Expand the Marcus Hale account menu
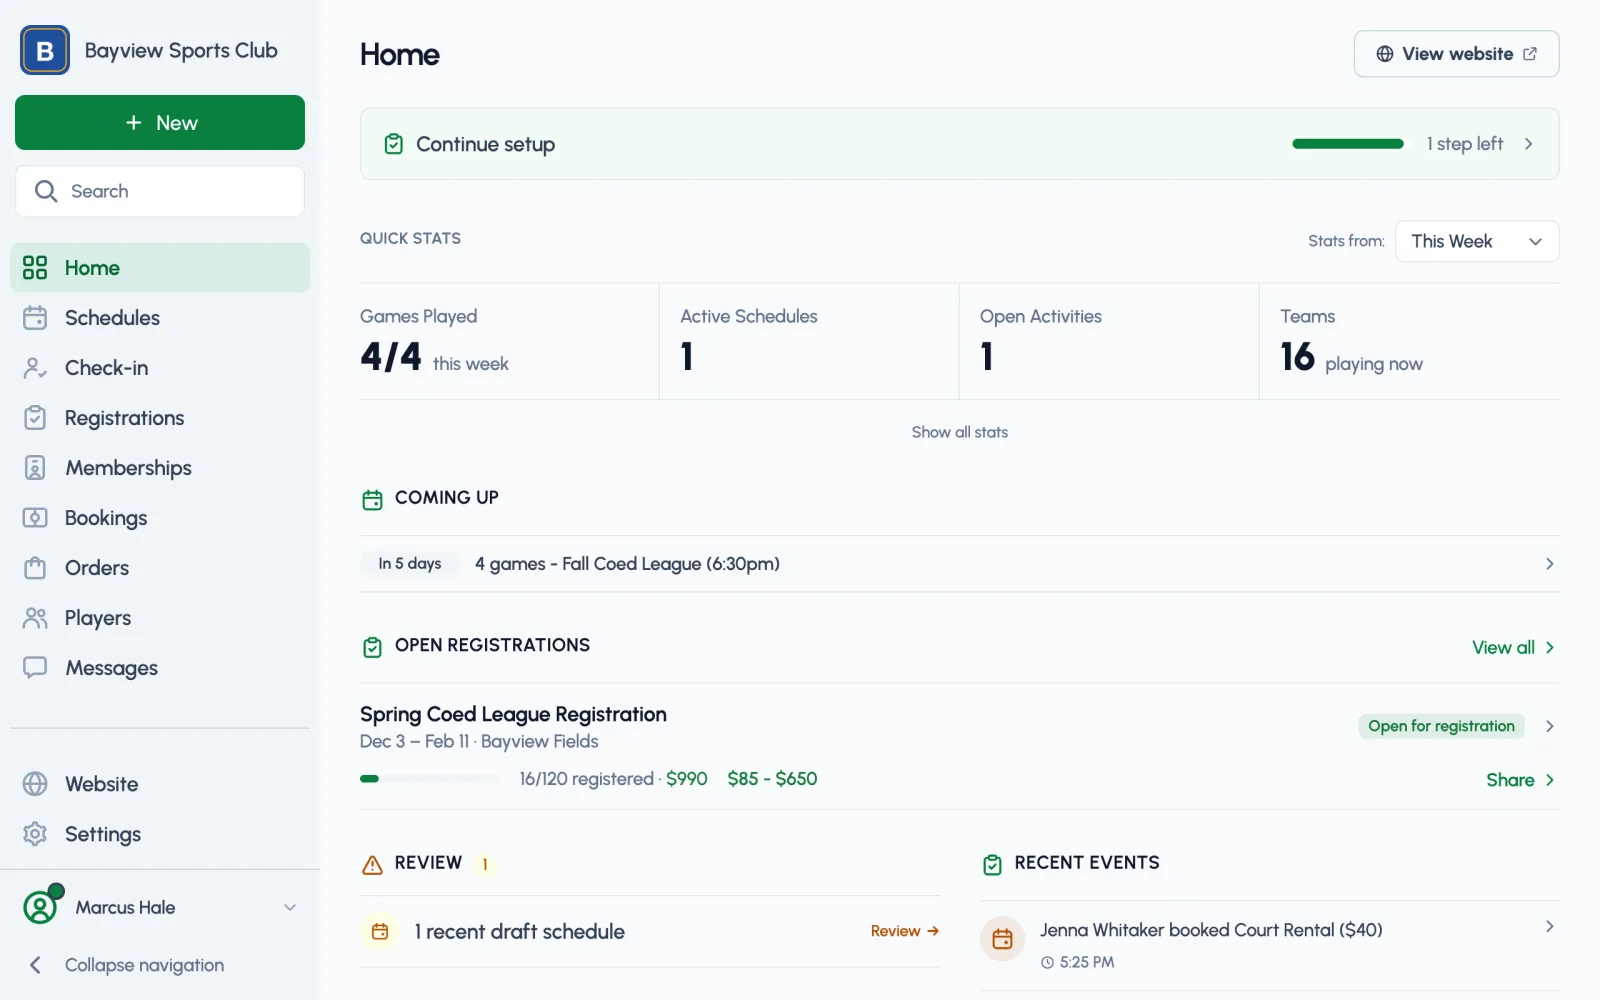The image size is (1600, 1000). tap(290, 907)
